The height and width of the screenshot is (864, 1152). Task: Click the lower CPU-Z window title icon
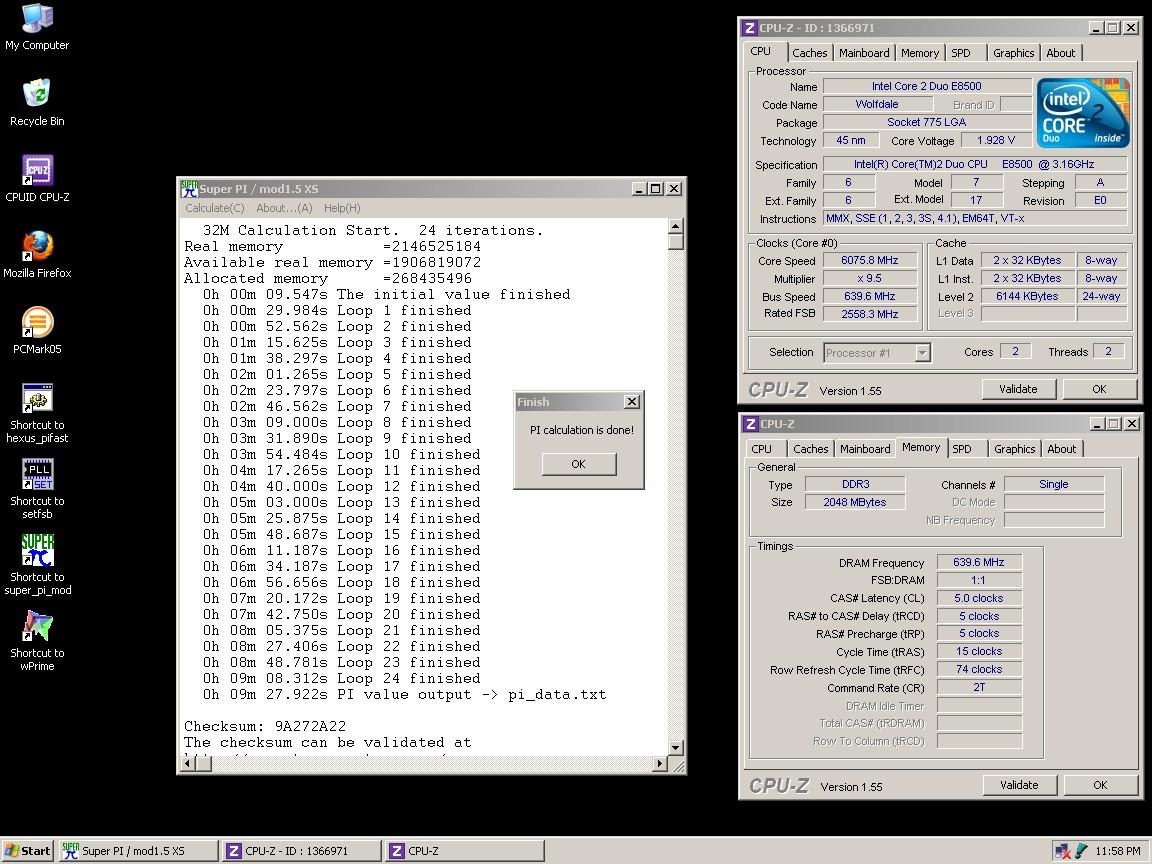tap(750, 424)
